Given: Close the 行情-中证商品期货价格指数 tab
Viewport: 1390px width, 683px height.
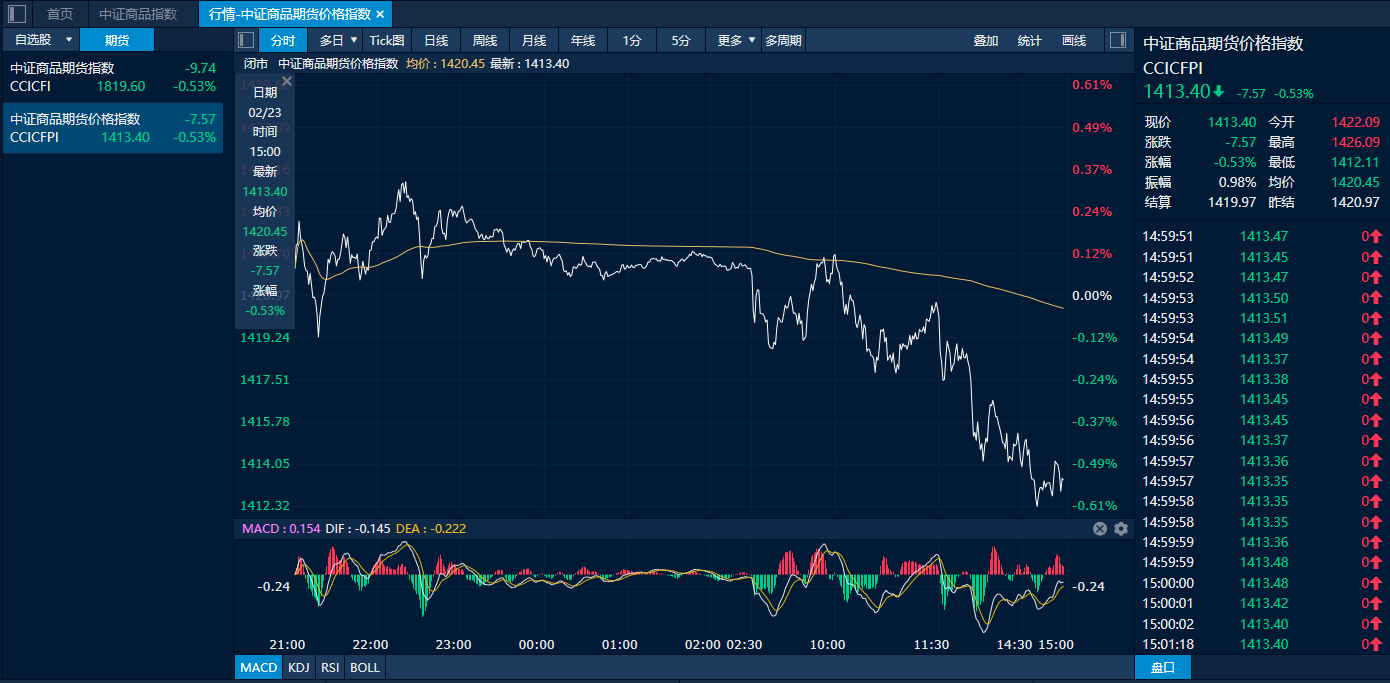Looking at the screenshot, I should [x=380, y=14].
